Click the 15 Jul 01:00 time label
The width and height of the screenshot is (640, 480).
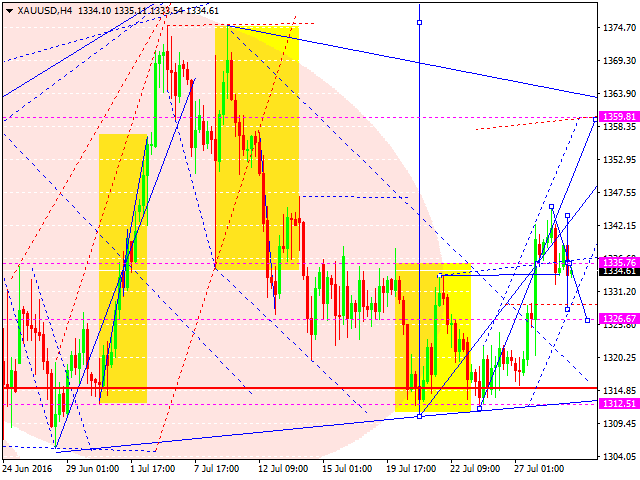[347, 468]
